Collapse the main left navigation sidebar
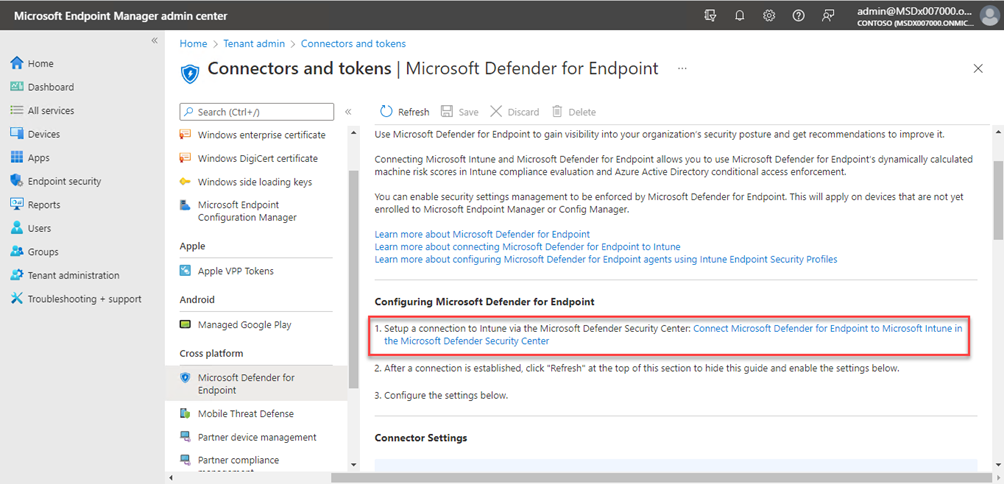This screenshot has height=484, width=1004. [x=154, y=40]
